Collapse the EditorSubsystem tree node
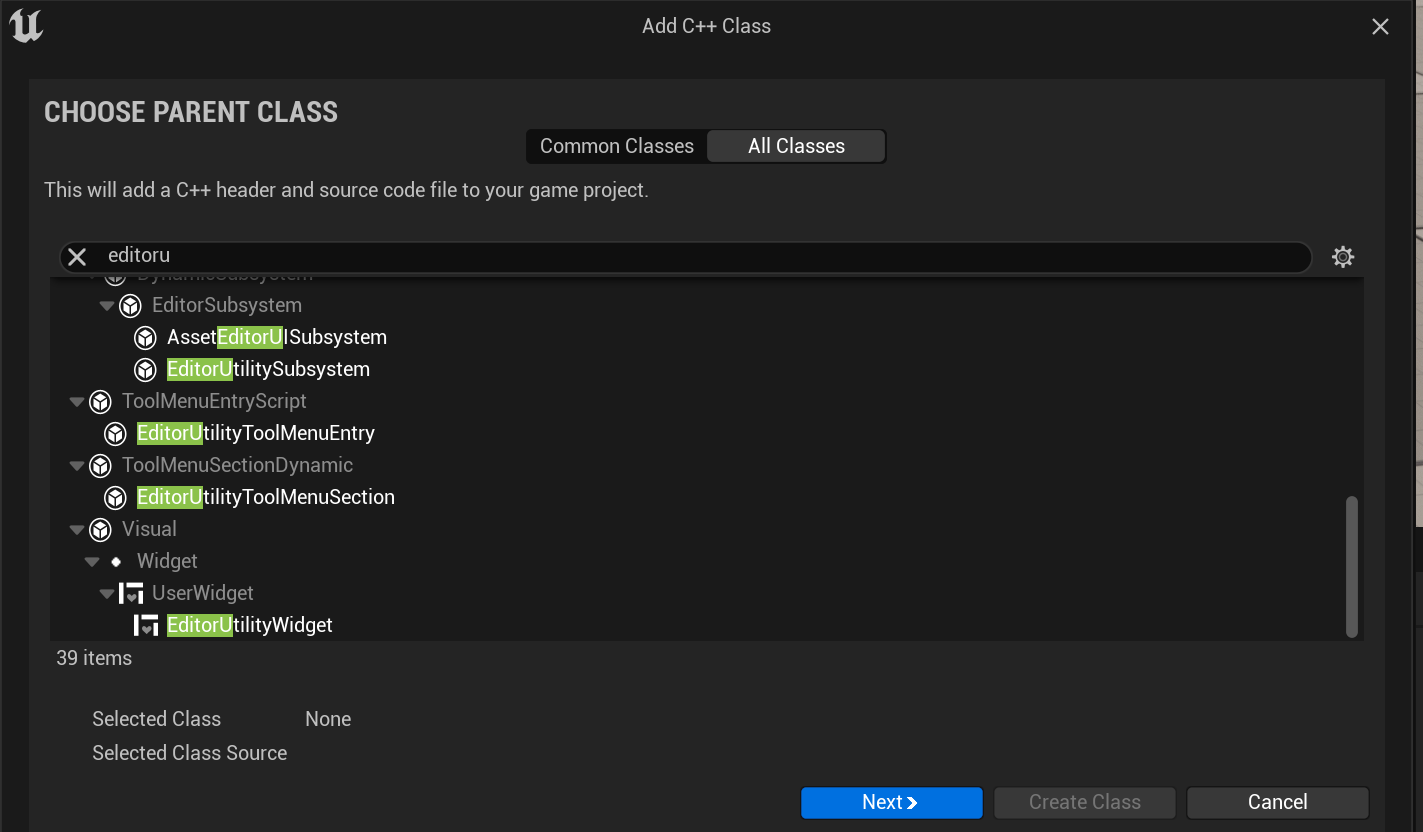This screenshot has width=1423, height=832. tap(106, 305)
